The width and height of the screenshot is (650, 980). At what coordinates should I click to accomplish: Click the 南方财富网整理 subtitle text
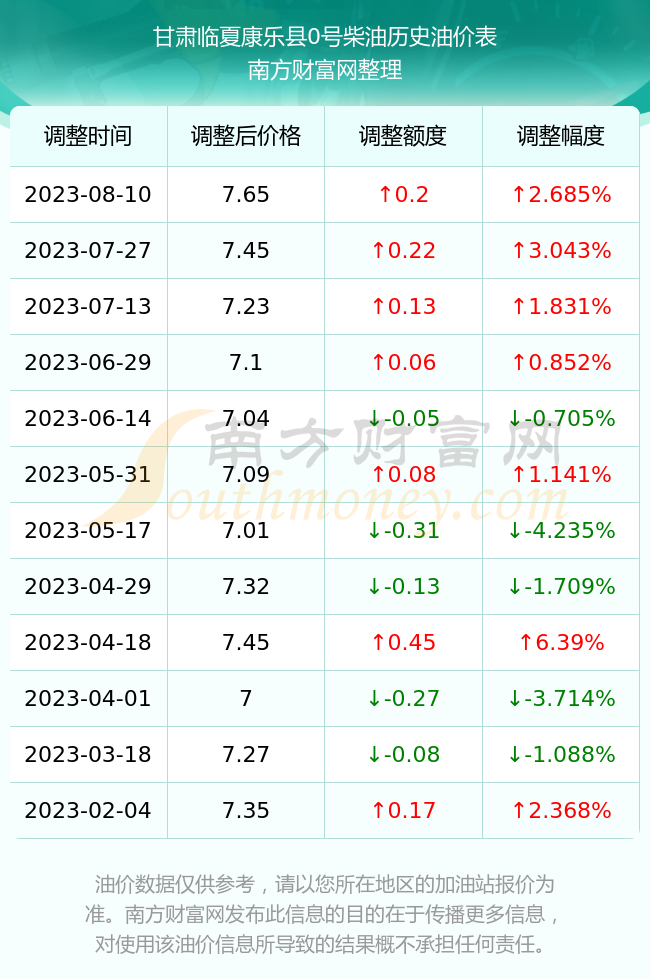325,70
